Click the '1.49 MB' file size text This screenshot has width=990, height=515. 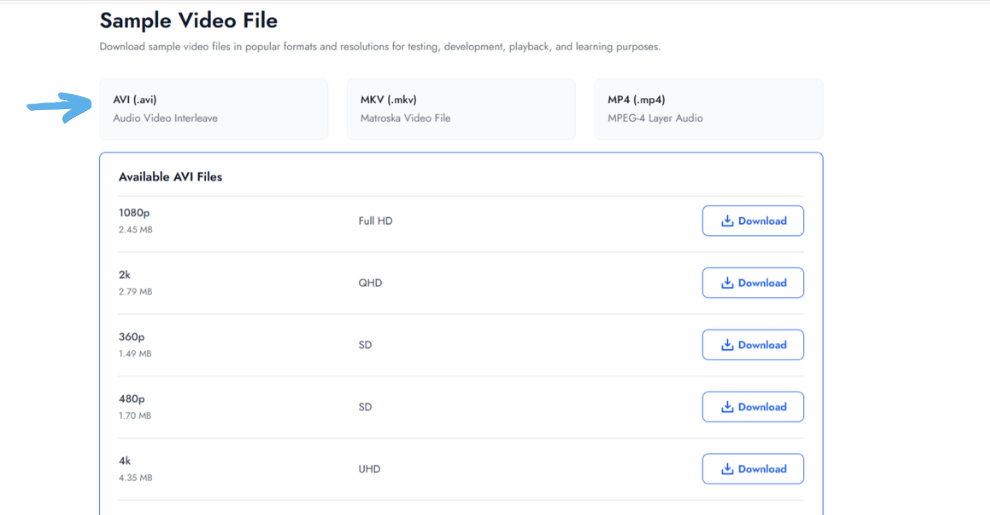[x=135, y=353]
